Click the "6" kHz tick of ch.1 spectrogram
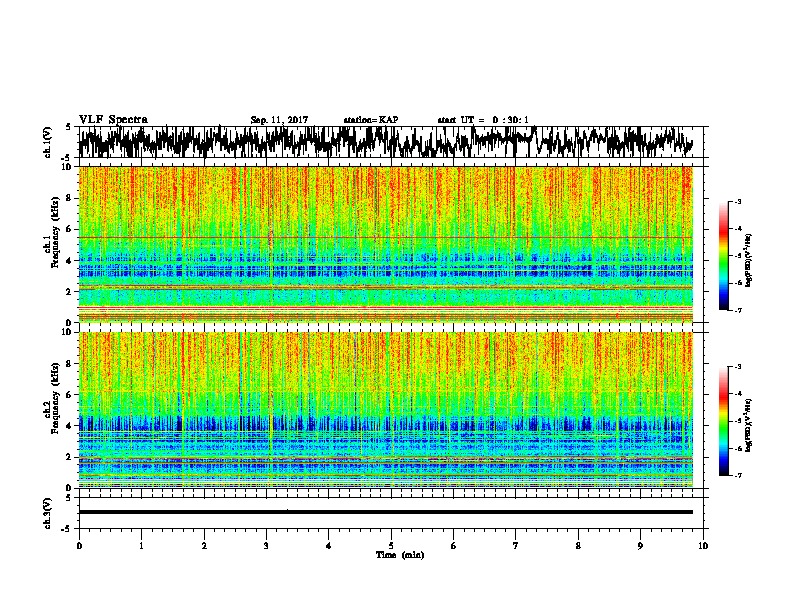 point(70,229)
